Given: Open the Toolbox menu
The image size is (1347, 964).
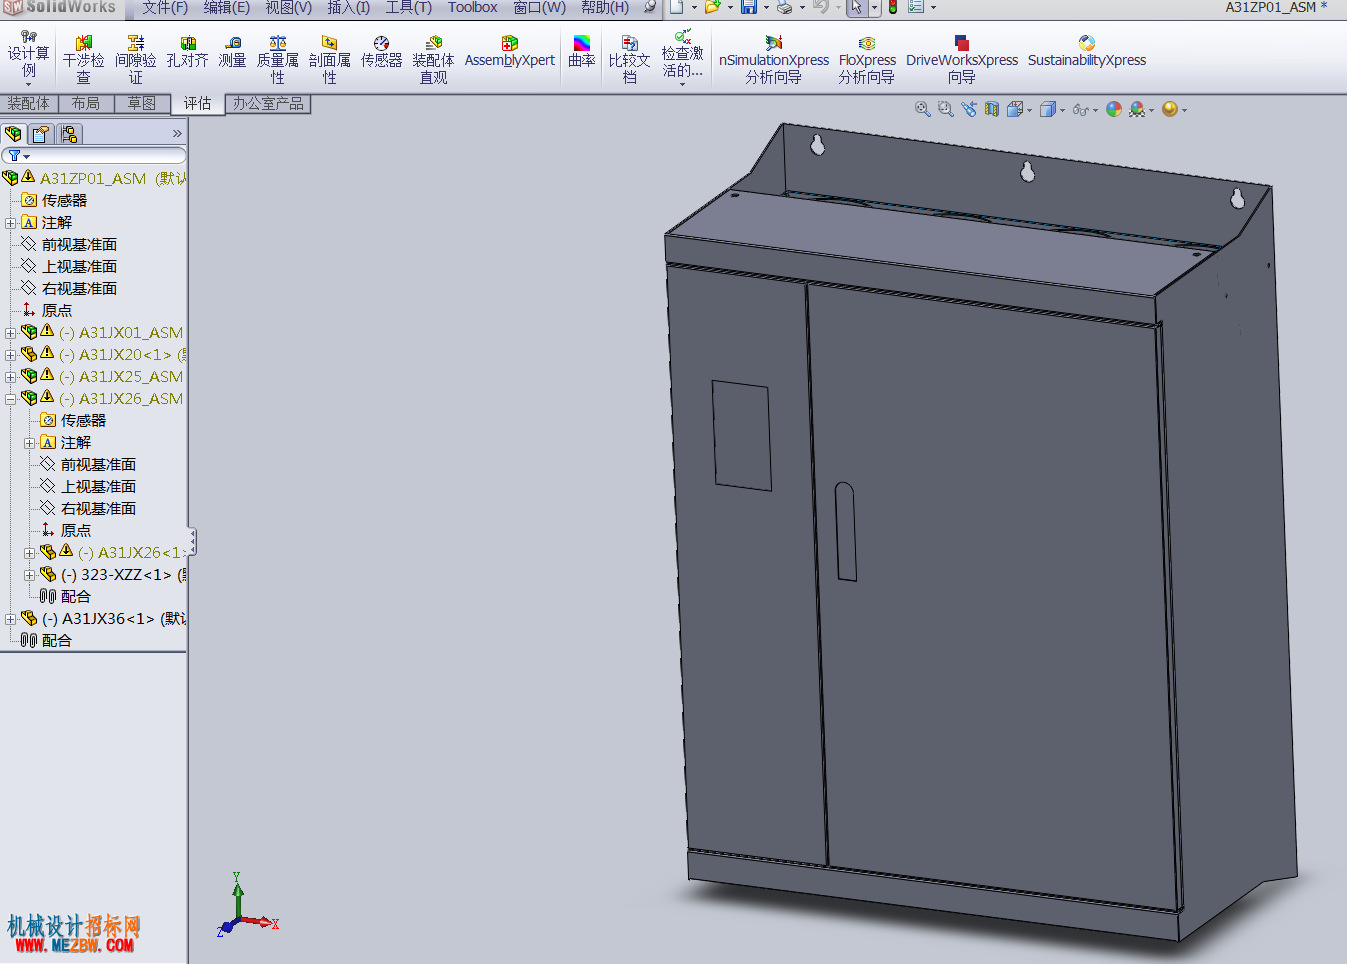Looking at the screenshot, I should point(473,7).
